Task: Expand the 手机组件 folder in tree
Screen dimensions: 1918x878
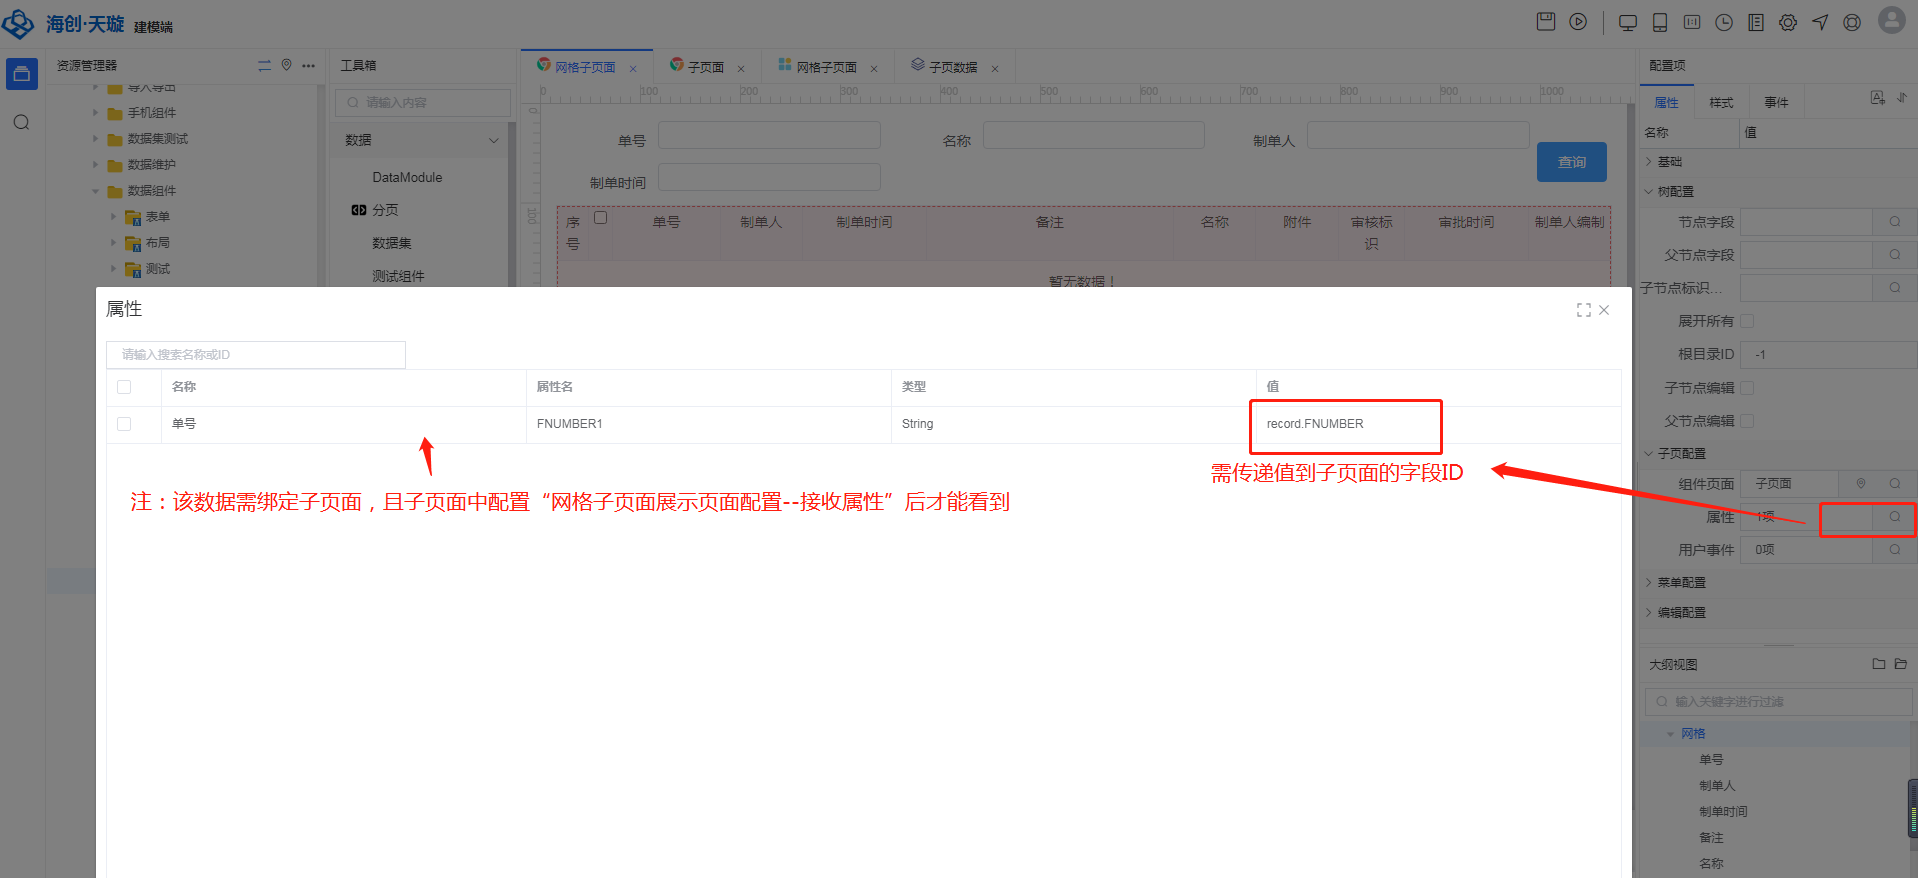Action: click(x=96, y=113)
